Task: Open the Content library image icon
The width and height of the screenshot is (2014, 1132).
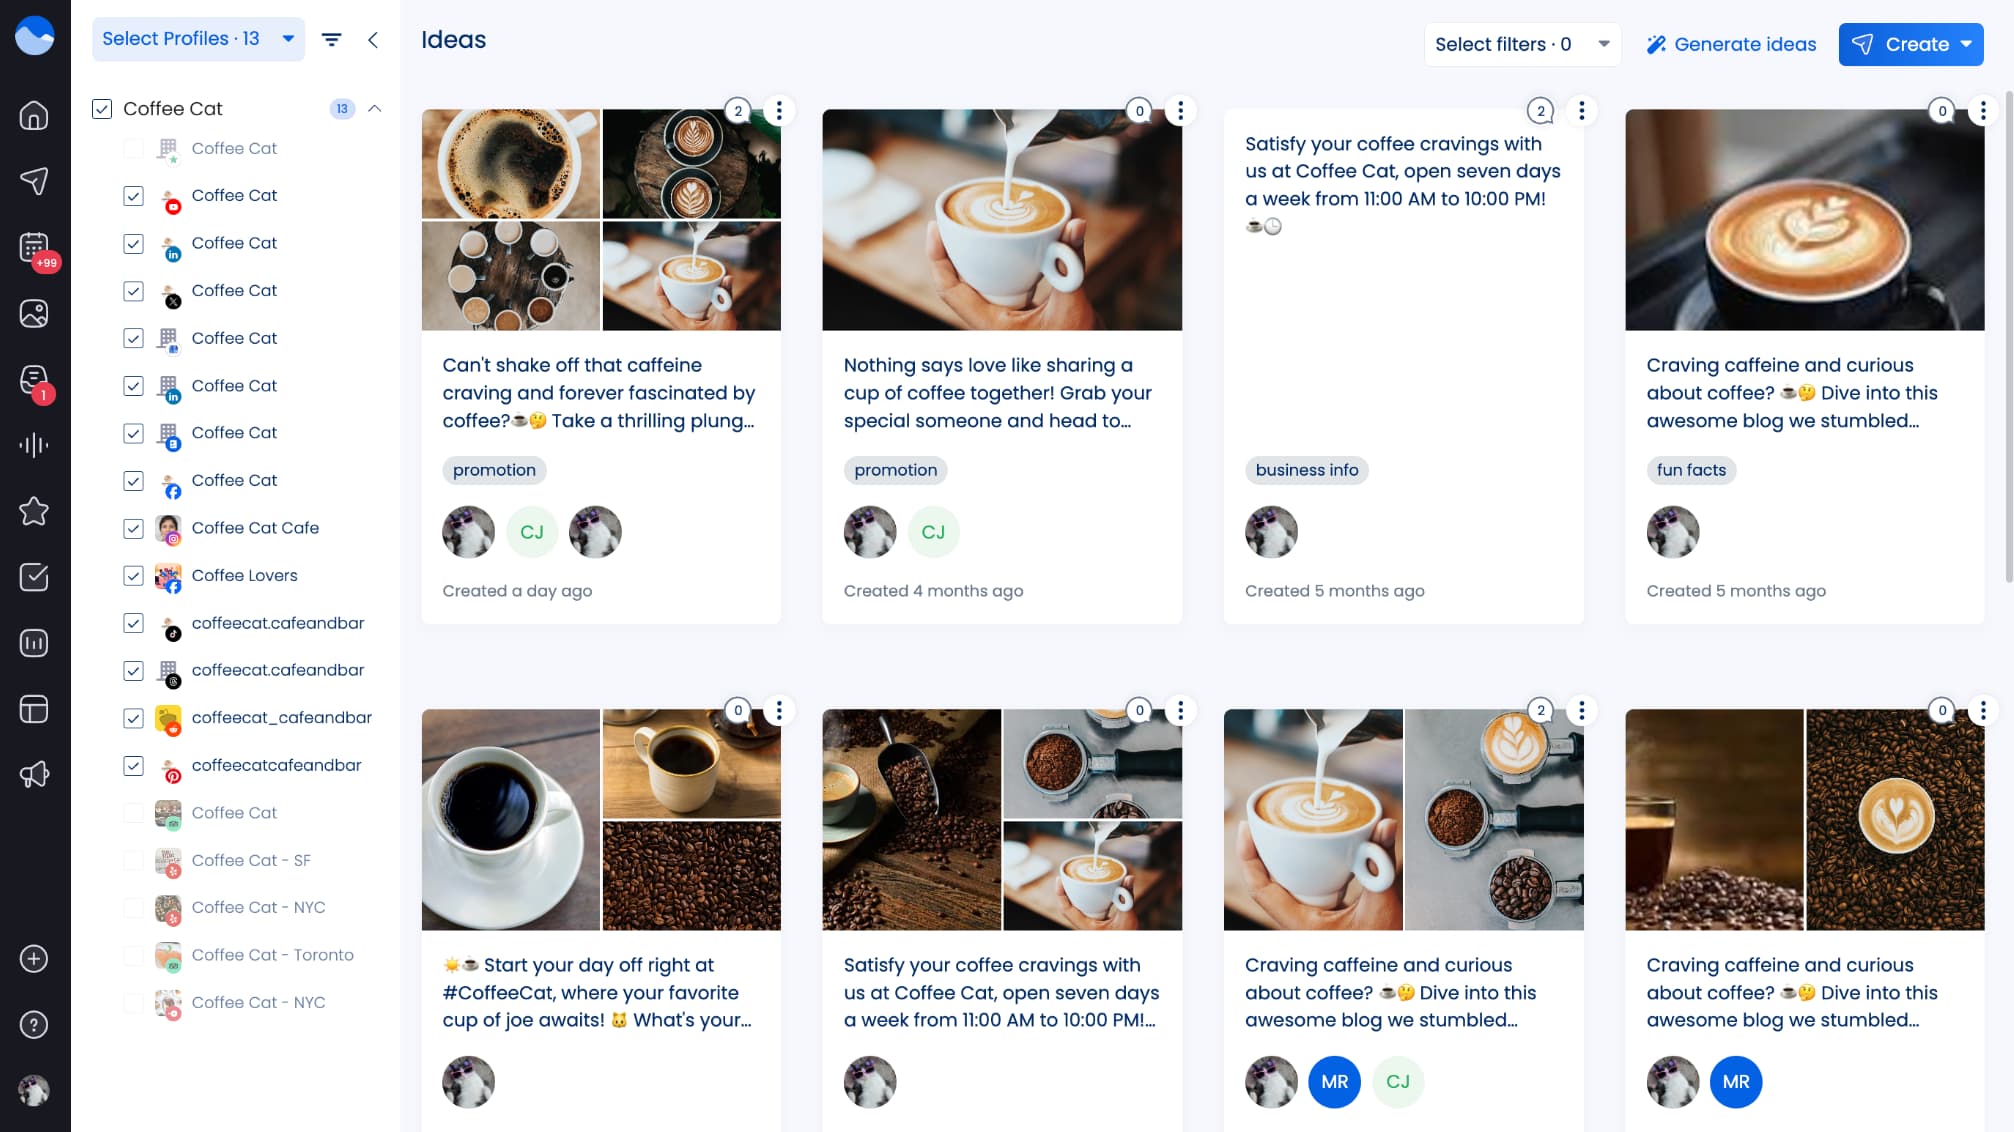Action: [34, 313]
